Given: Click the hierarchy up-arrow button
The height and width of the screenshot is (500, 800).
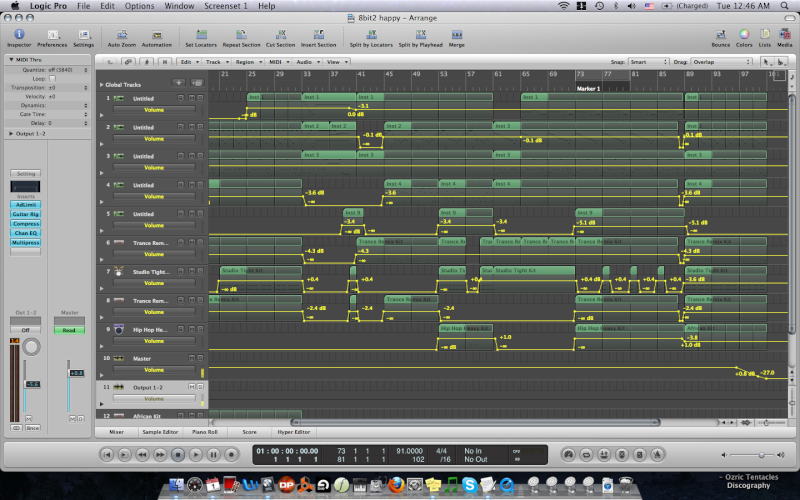Looking at the screenshot, I should tap(110, 62).
